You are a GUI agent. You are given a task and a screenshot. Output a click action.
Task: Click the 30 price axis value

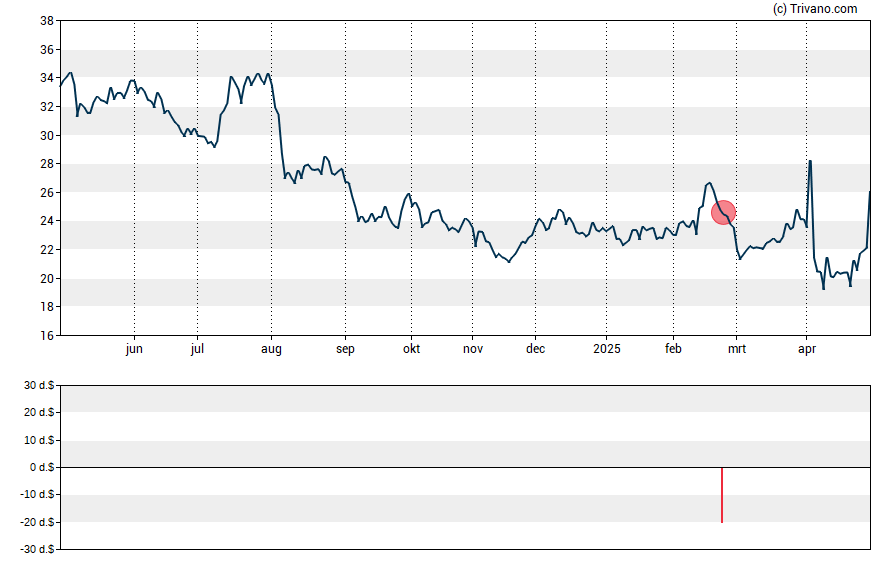(47, 135)
